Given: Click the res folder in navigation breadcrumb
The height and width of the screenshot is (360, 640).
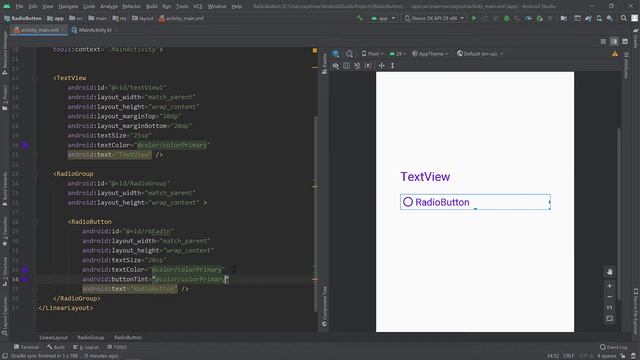Looking at the screenshot, I should point(120,18).
